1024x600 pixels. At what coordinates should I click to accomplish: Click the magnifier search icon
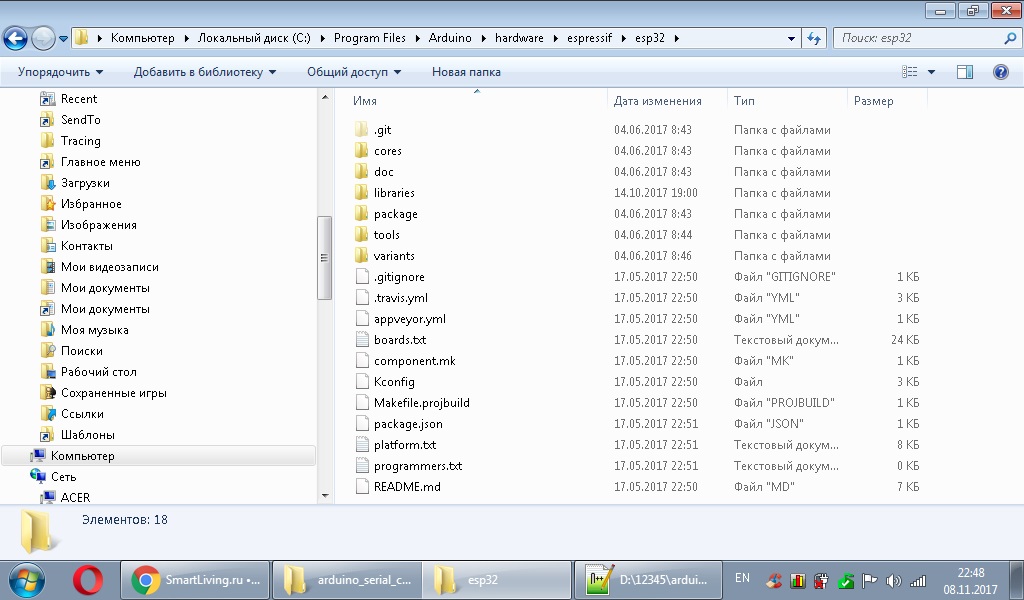coord(1010,38)
